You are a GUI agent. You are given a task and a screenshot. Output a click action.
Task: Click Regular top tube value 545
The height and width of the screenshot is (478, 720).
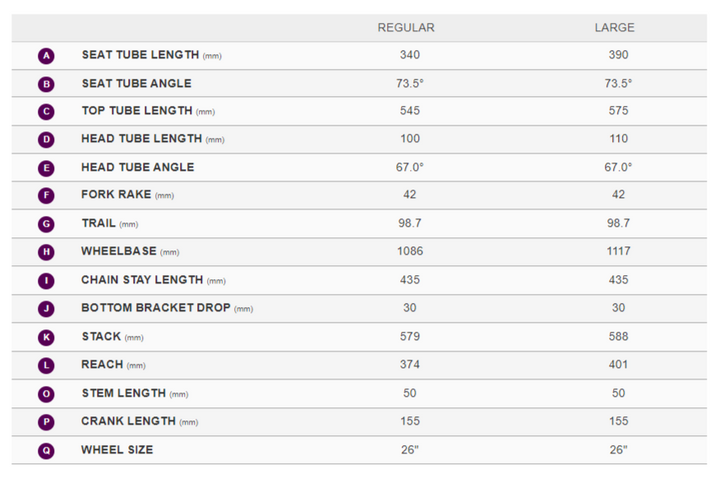pos(409,111)
